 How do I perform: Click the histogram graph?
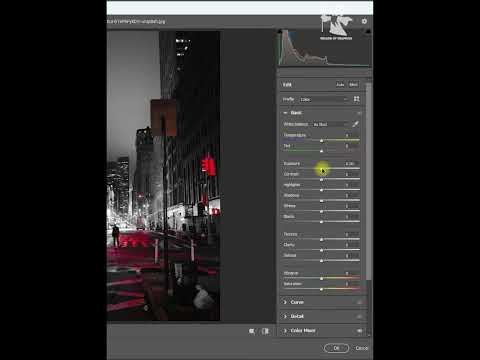tap(324, 48)
